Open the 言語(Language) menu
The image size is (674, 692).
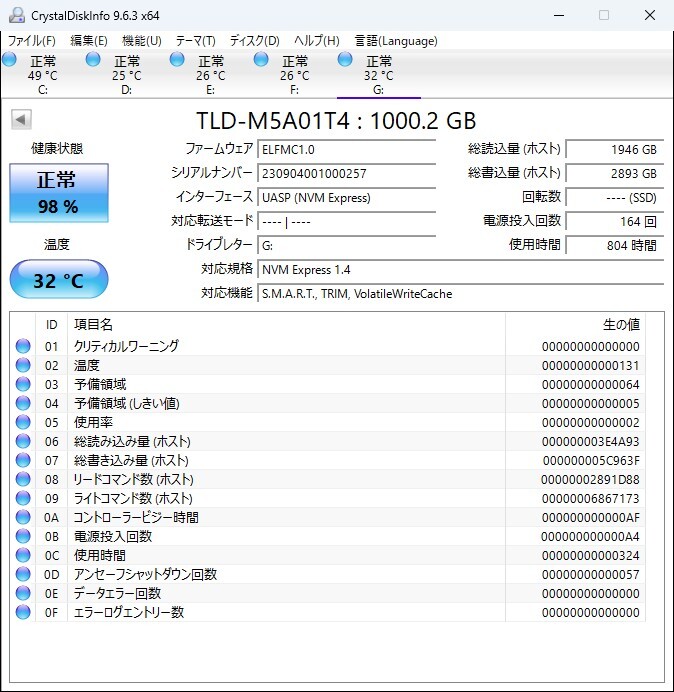396,41
